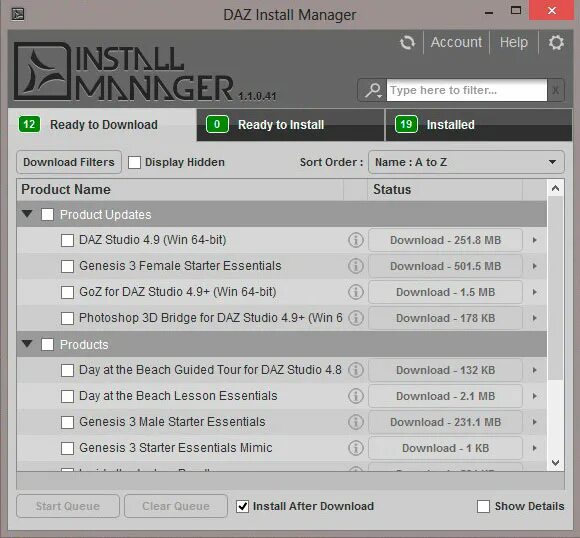Collapse the Products group
580x538 pixels.
[x=27, y=343]
